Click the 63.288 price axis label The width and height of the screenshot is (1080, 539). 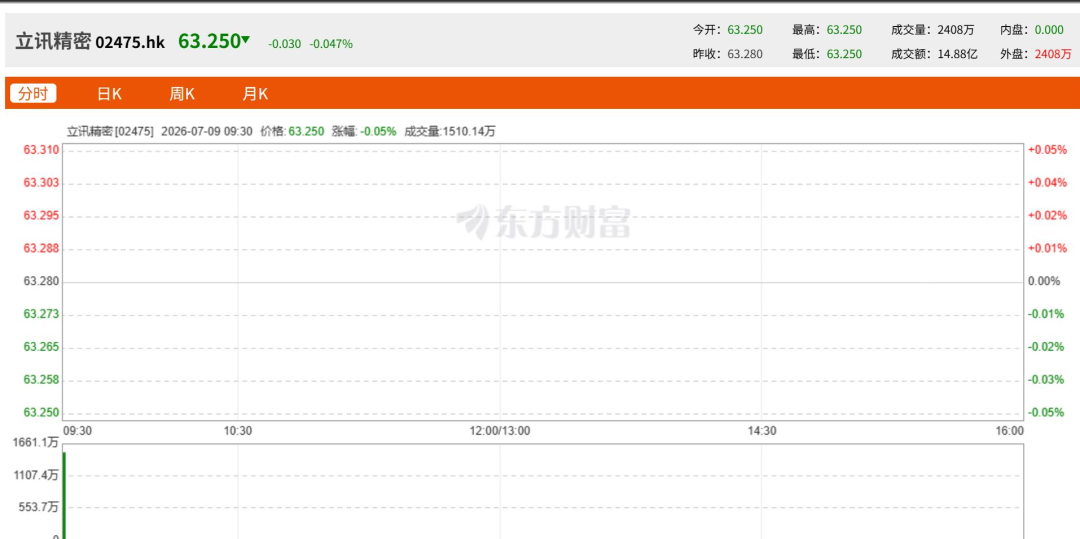tap(41, 248)
